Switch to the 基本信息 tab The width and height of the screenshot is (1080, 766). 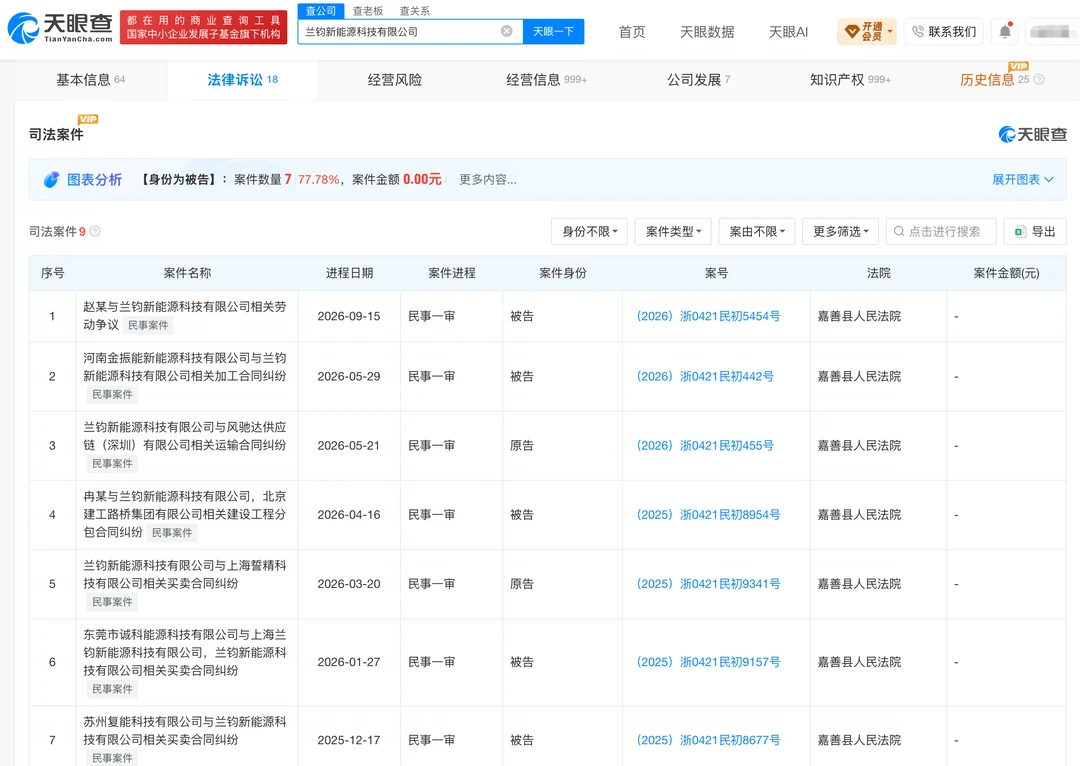(91, 80)
